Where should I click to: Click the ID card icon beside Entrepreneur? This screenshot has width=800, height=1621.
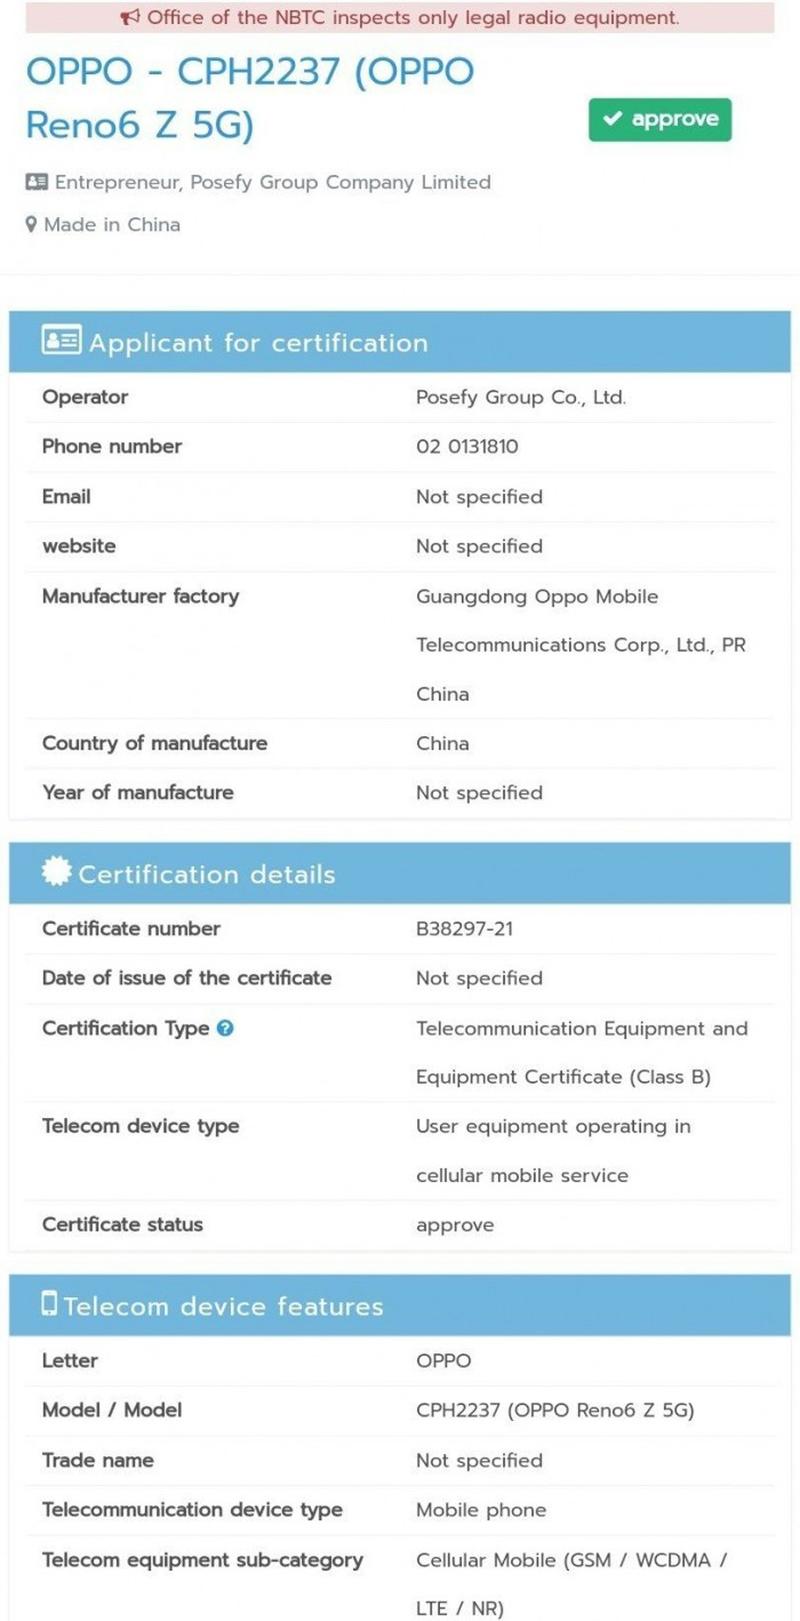coord(36,182)
